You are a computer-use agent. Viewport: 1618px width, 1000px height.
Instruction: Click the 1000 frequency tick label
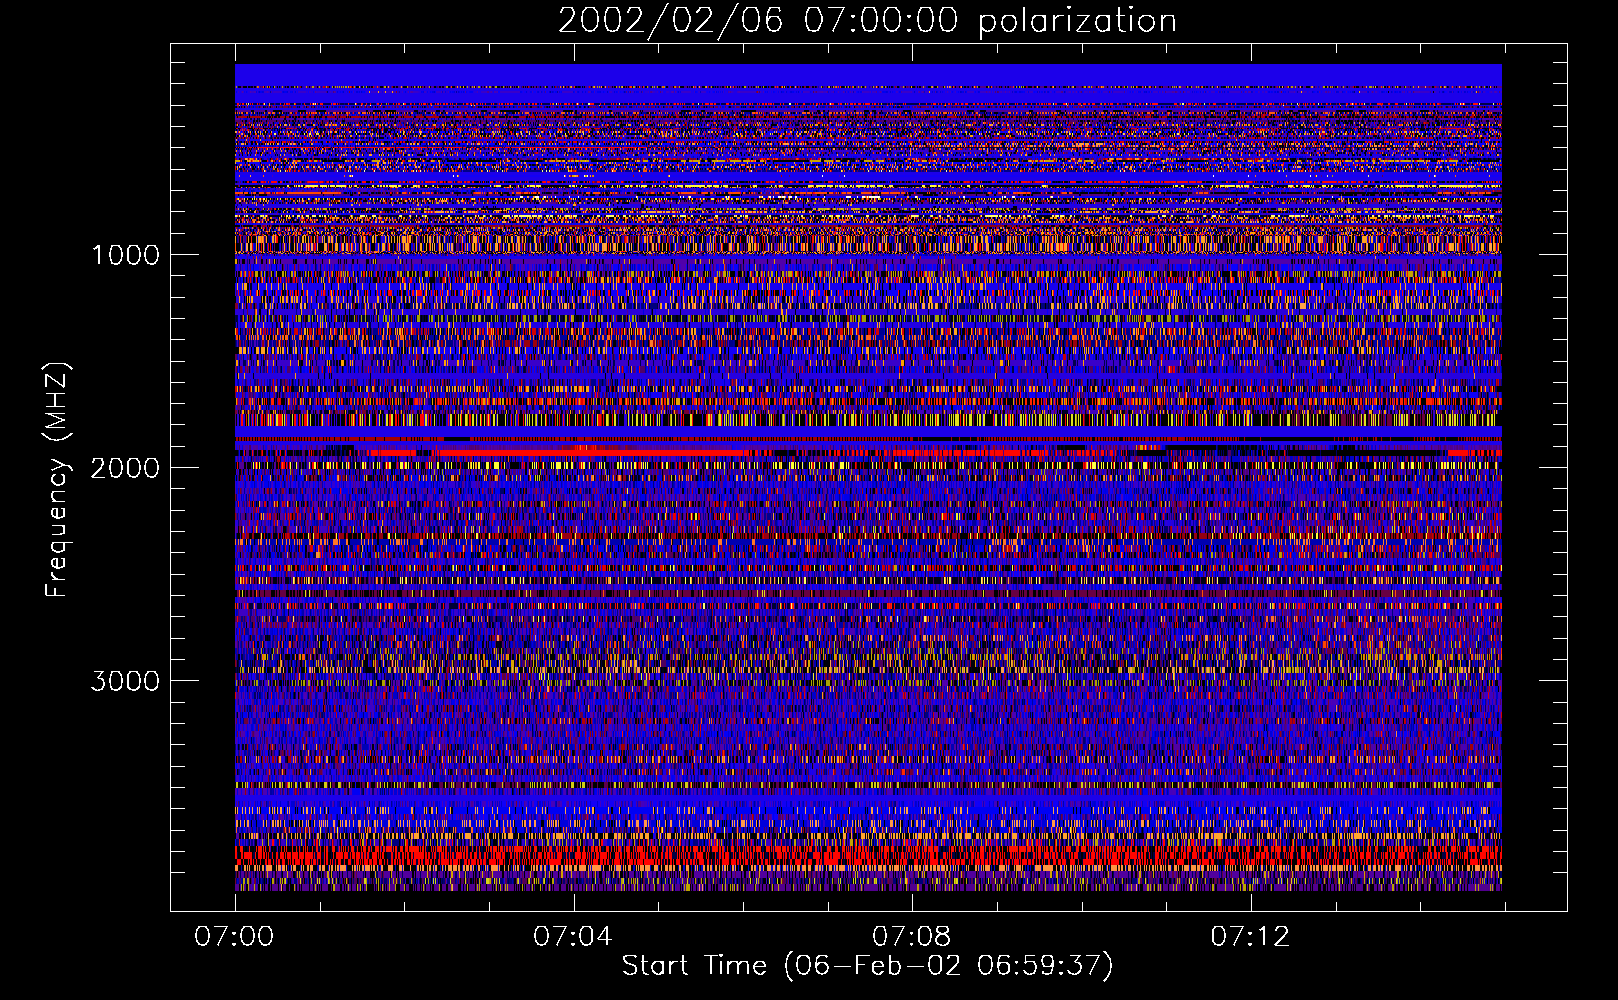pyautogui.click(x=125, y=255)
